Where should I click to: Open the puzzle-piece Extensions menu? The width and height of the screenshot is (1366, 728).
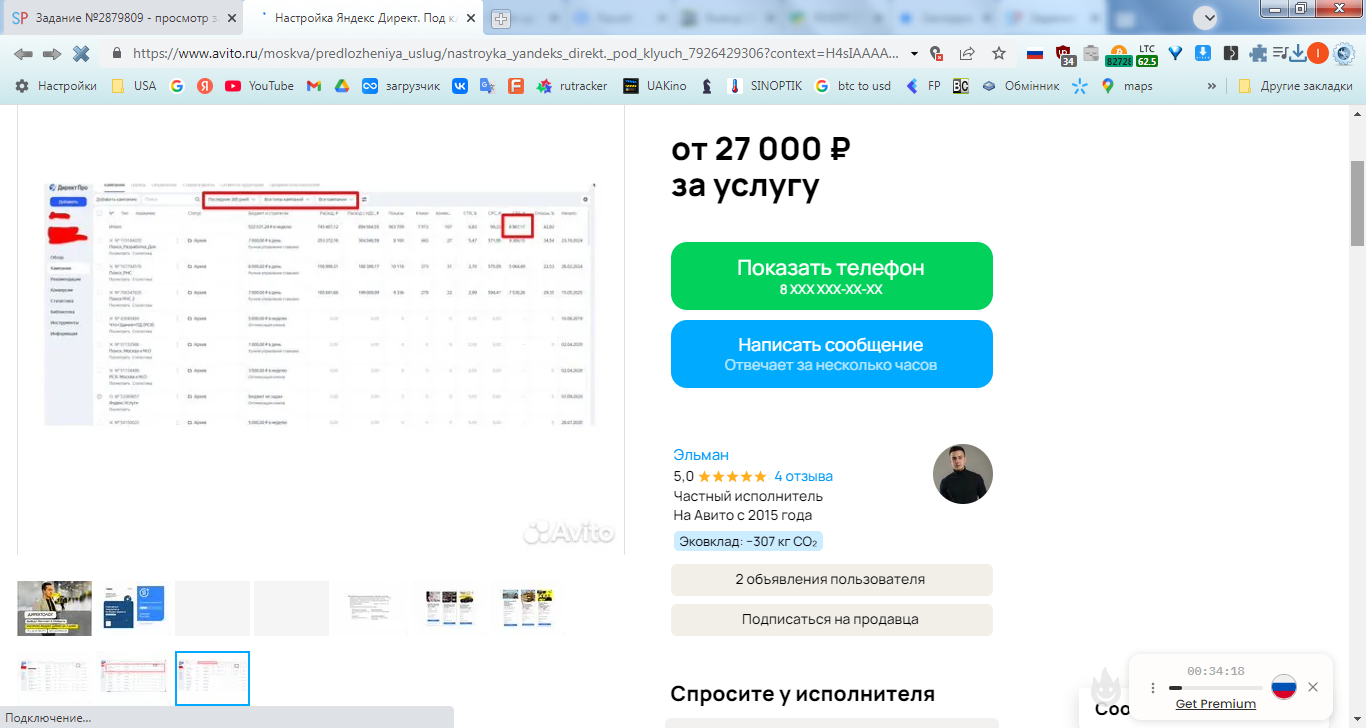(x=1257, y=54)
